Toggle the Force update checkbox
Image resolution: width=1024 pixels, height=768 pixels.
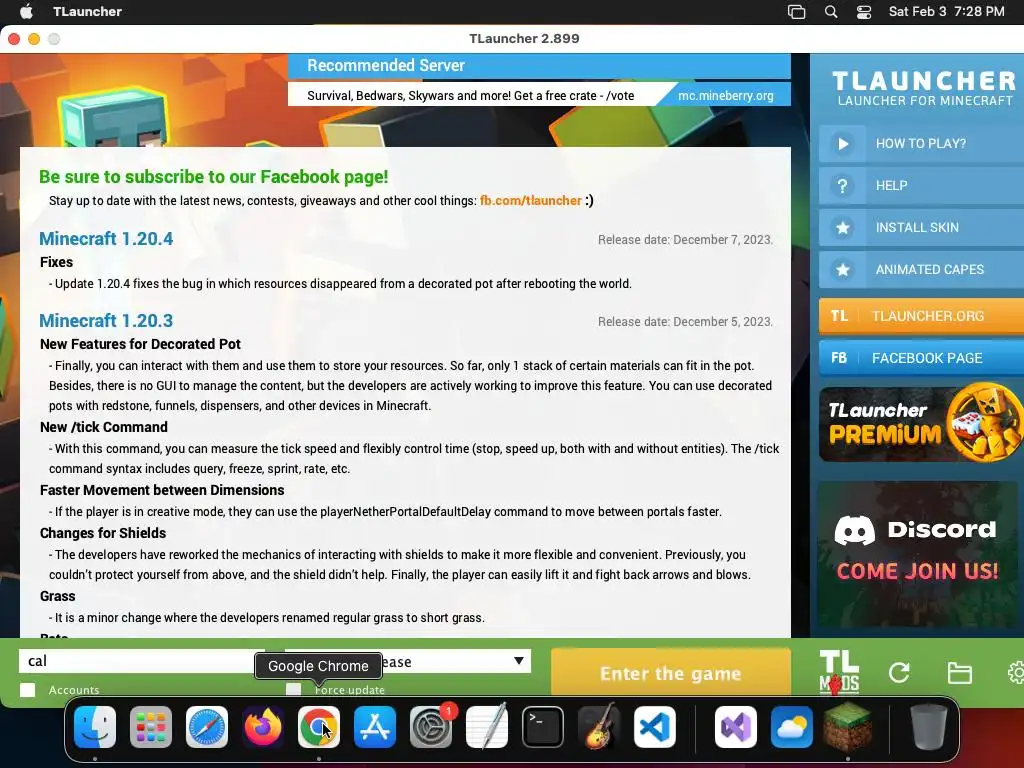294,690
